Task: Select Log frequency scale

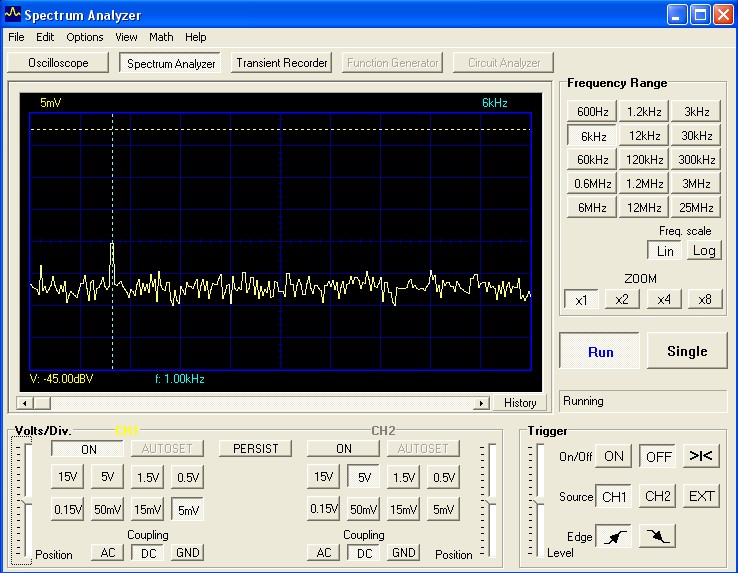Action: tap(704, 250)
